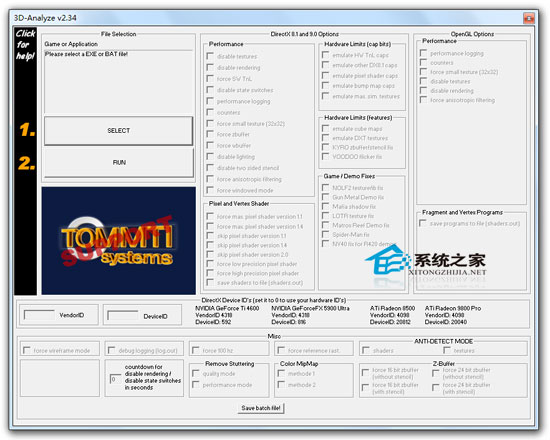Check OpenGL 'disable textures' checkbox

click(423, 81)
